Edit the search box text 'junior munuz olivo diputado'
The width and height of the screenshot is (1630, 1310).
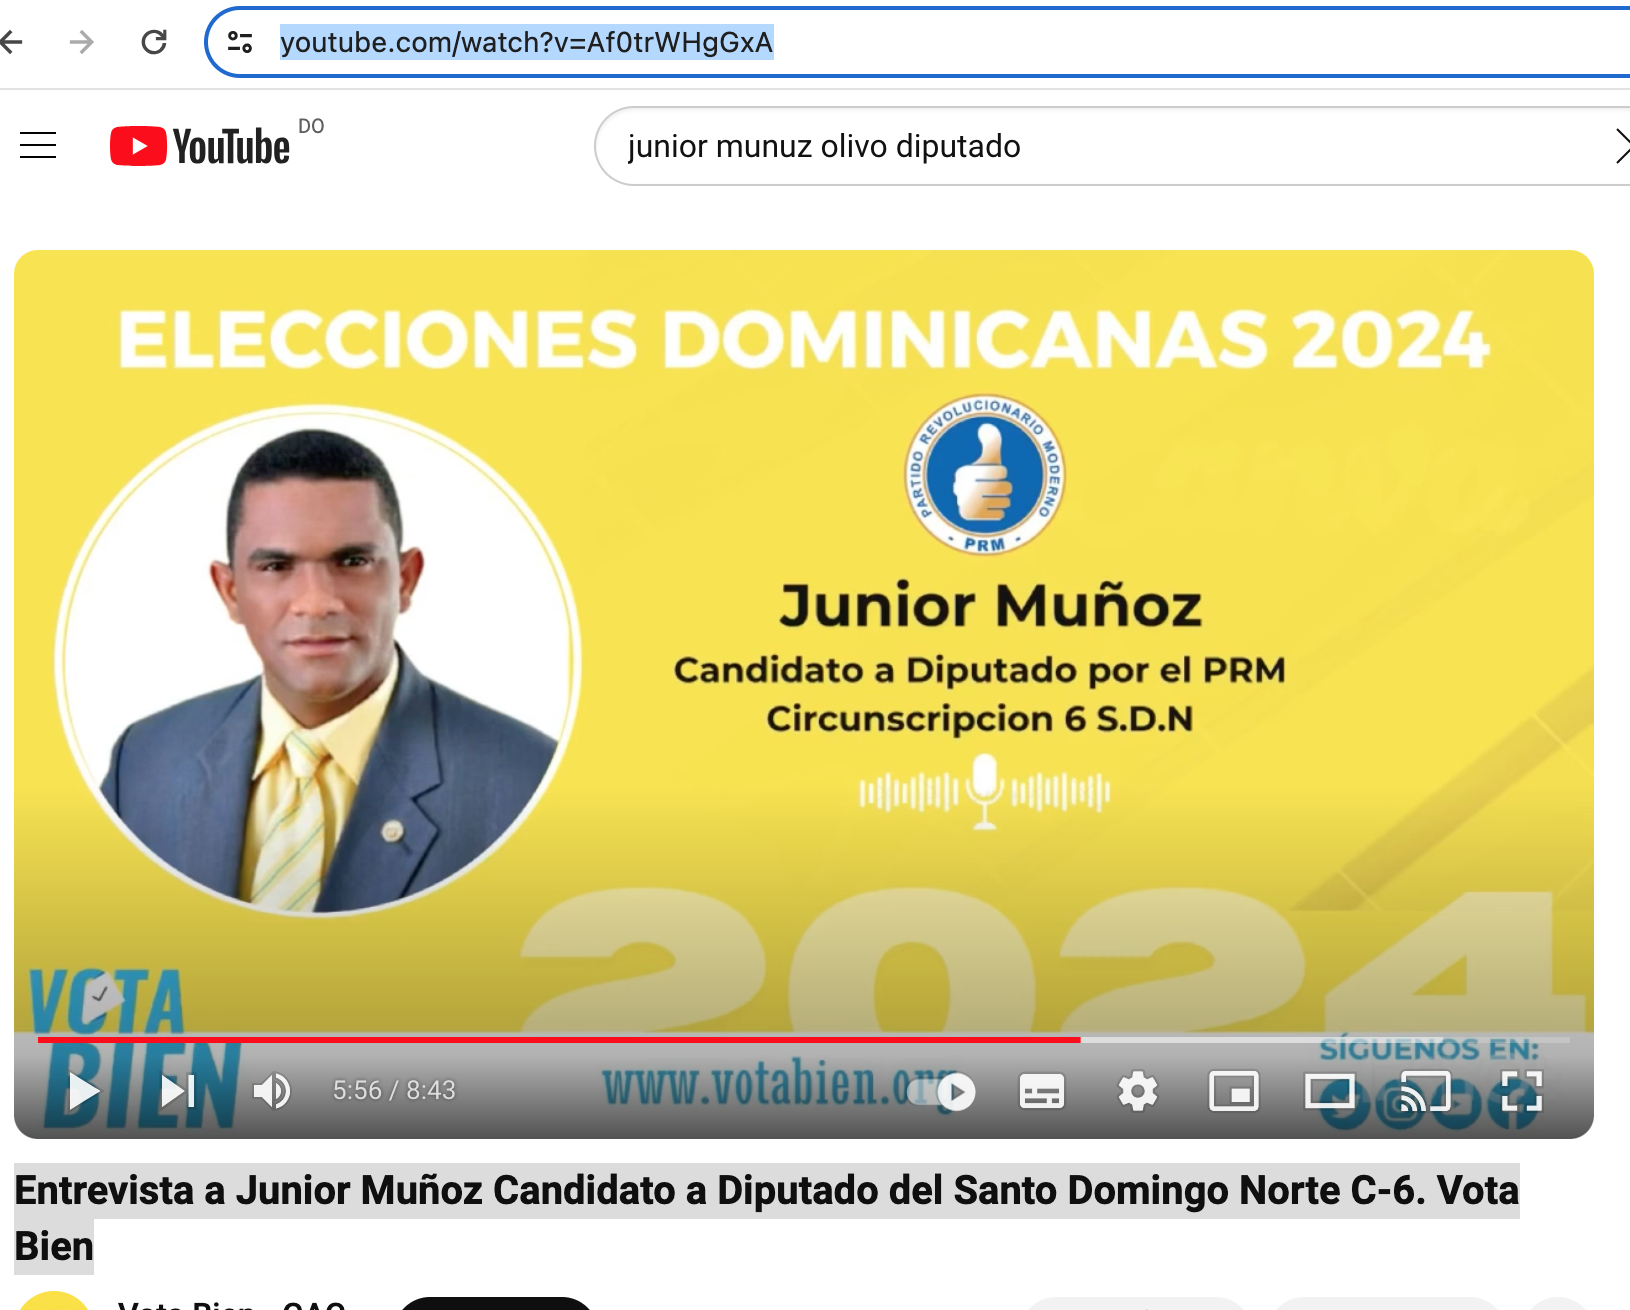tap(824, 146)
